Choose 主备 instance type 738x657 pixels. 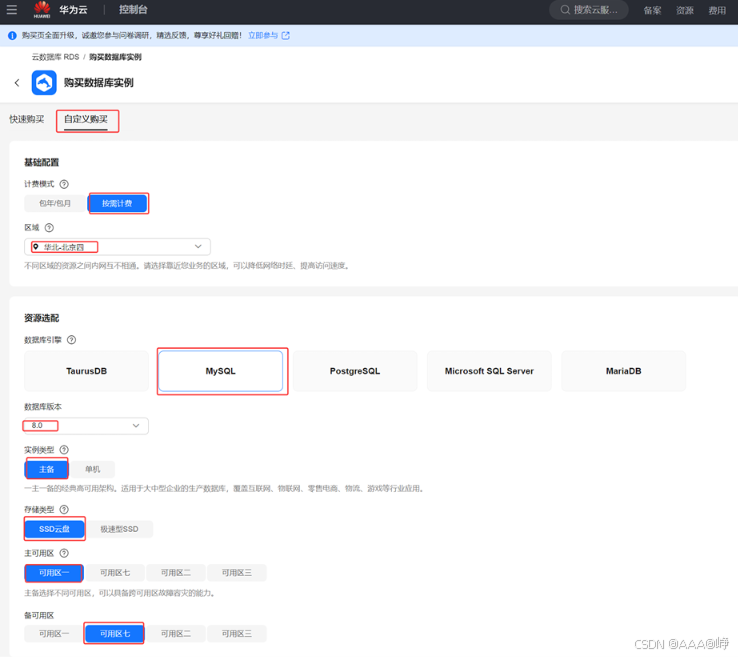[46, 469]
